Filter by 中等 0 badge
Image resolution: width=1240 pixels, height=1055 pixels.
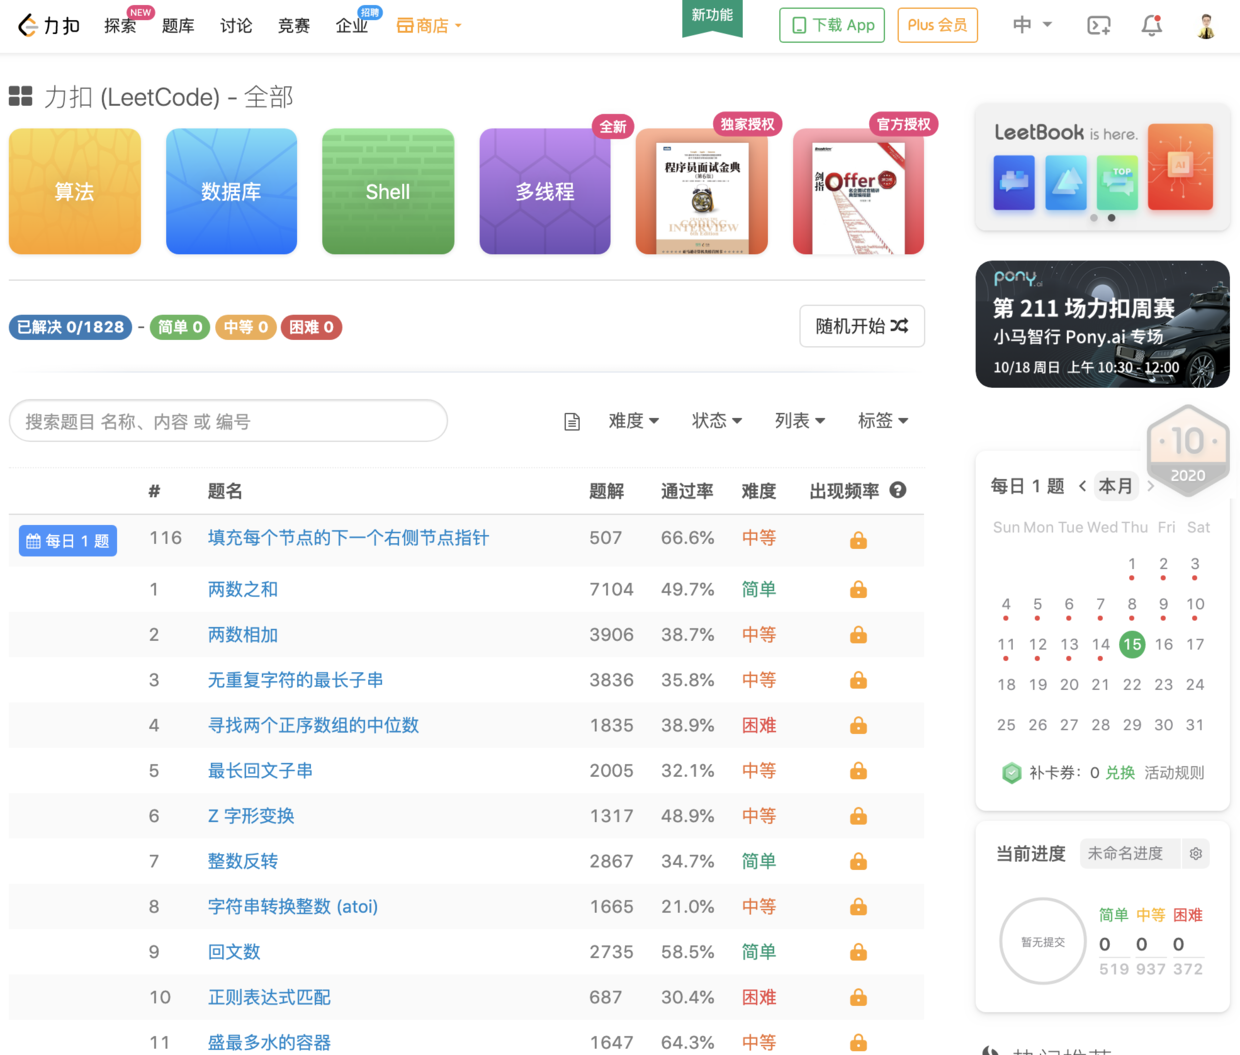click(x=246, y=327)
